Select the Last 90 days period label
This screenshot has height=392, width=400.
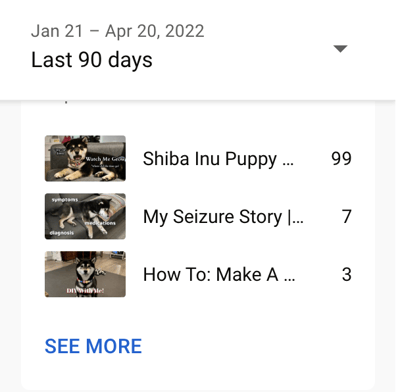tap(92, 60)
